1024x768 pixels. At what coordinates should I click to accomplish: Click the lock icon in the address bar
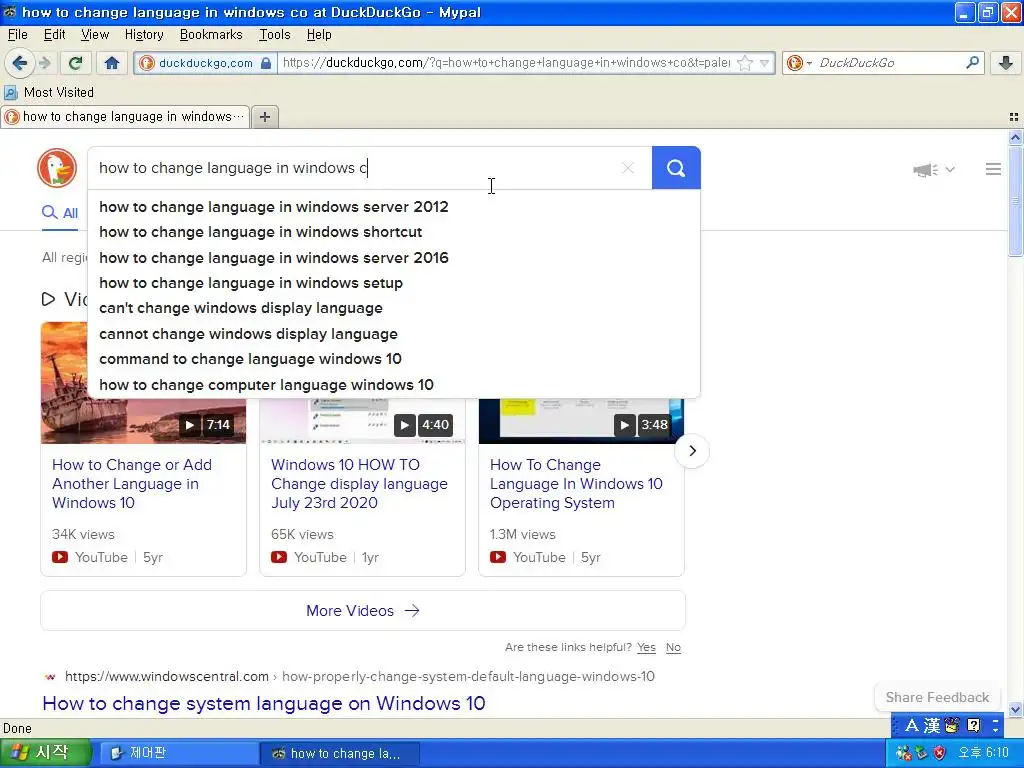(266, 63)
